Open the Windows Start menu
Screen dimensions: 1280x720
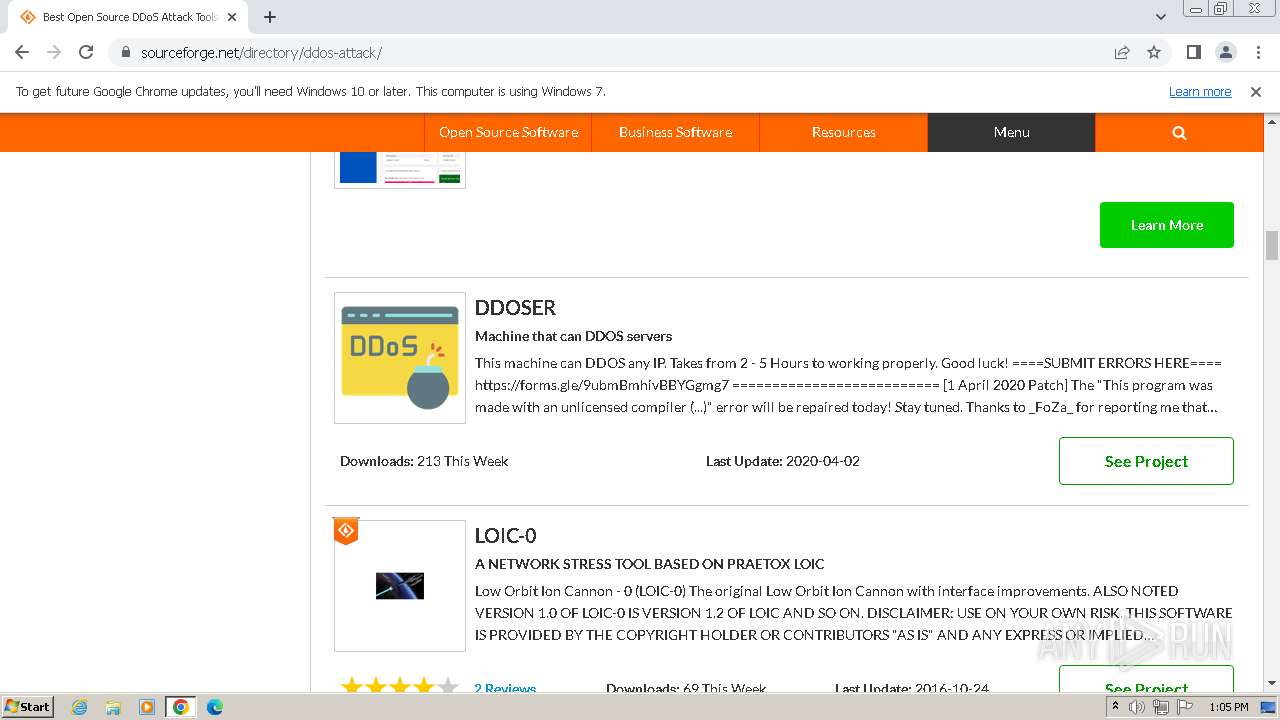28,706
